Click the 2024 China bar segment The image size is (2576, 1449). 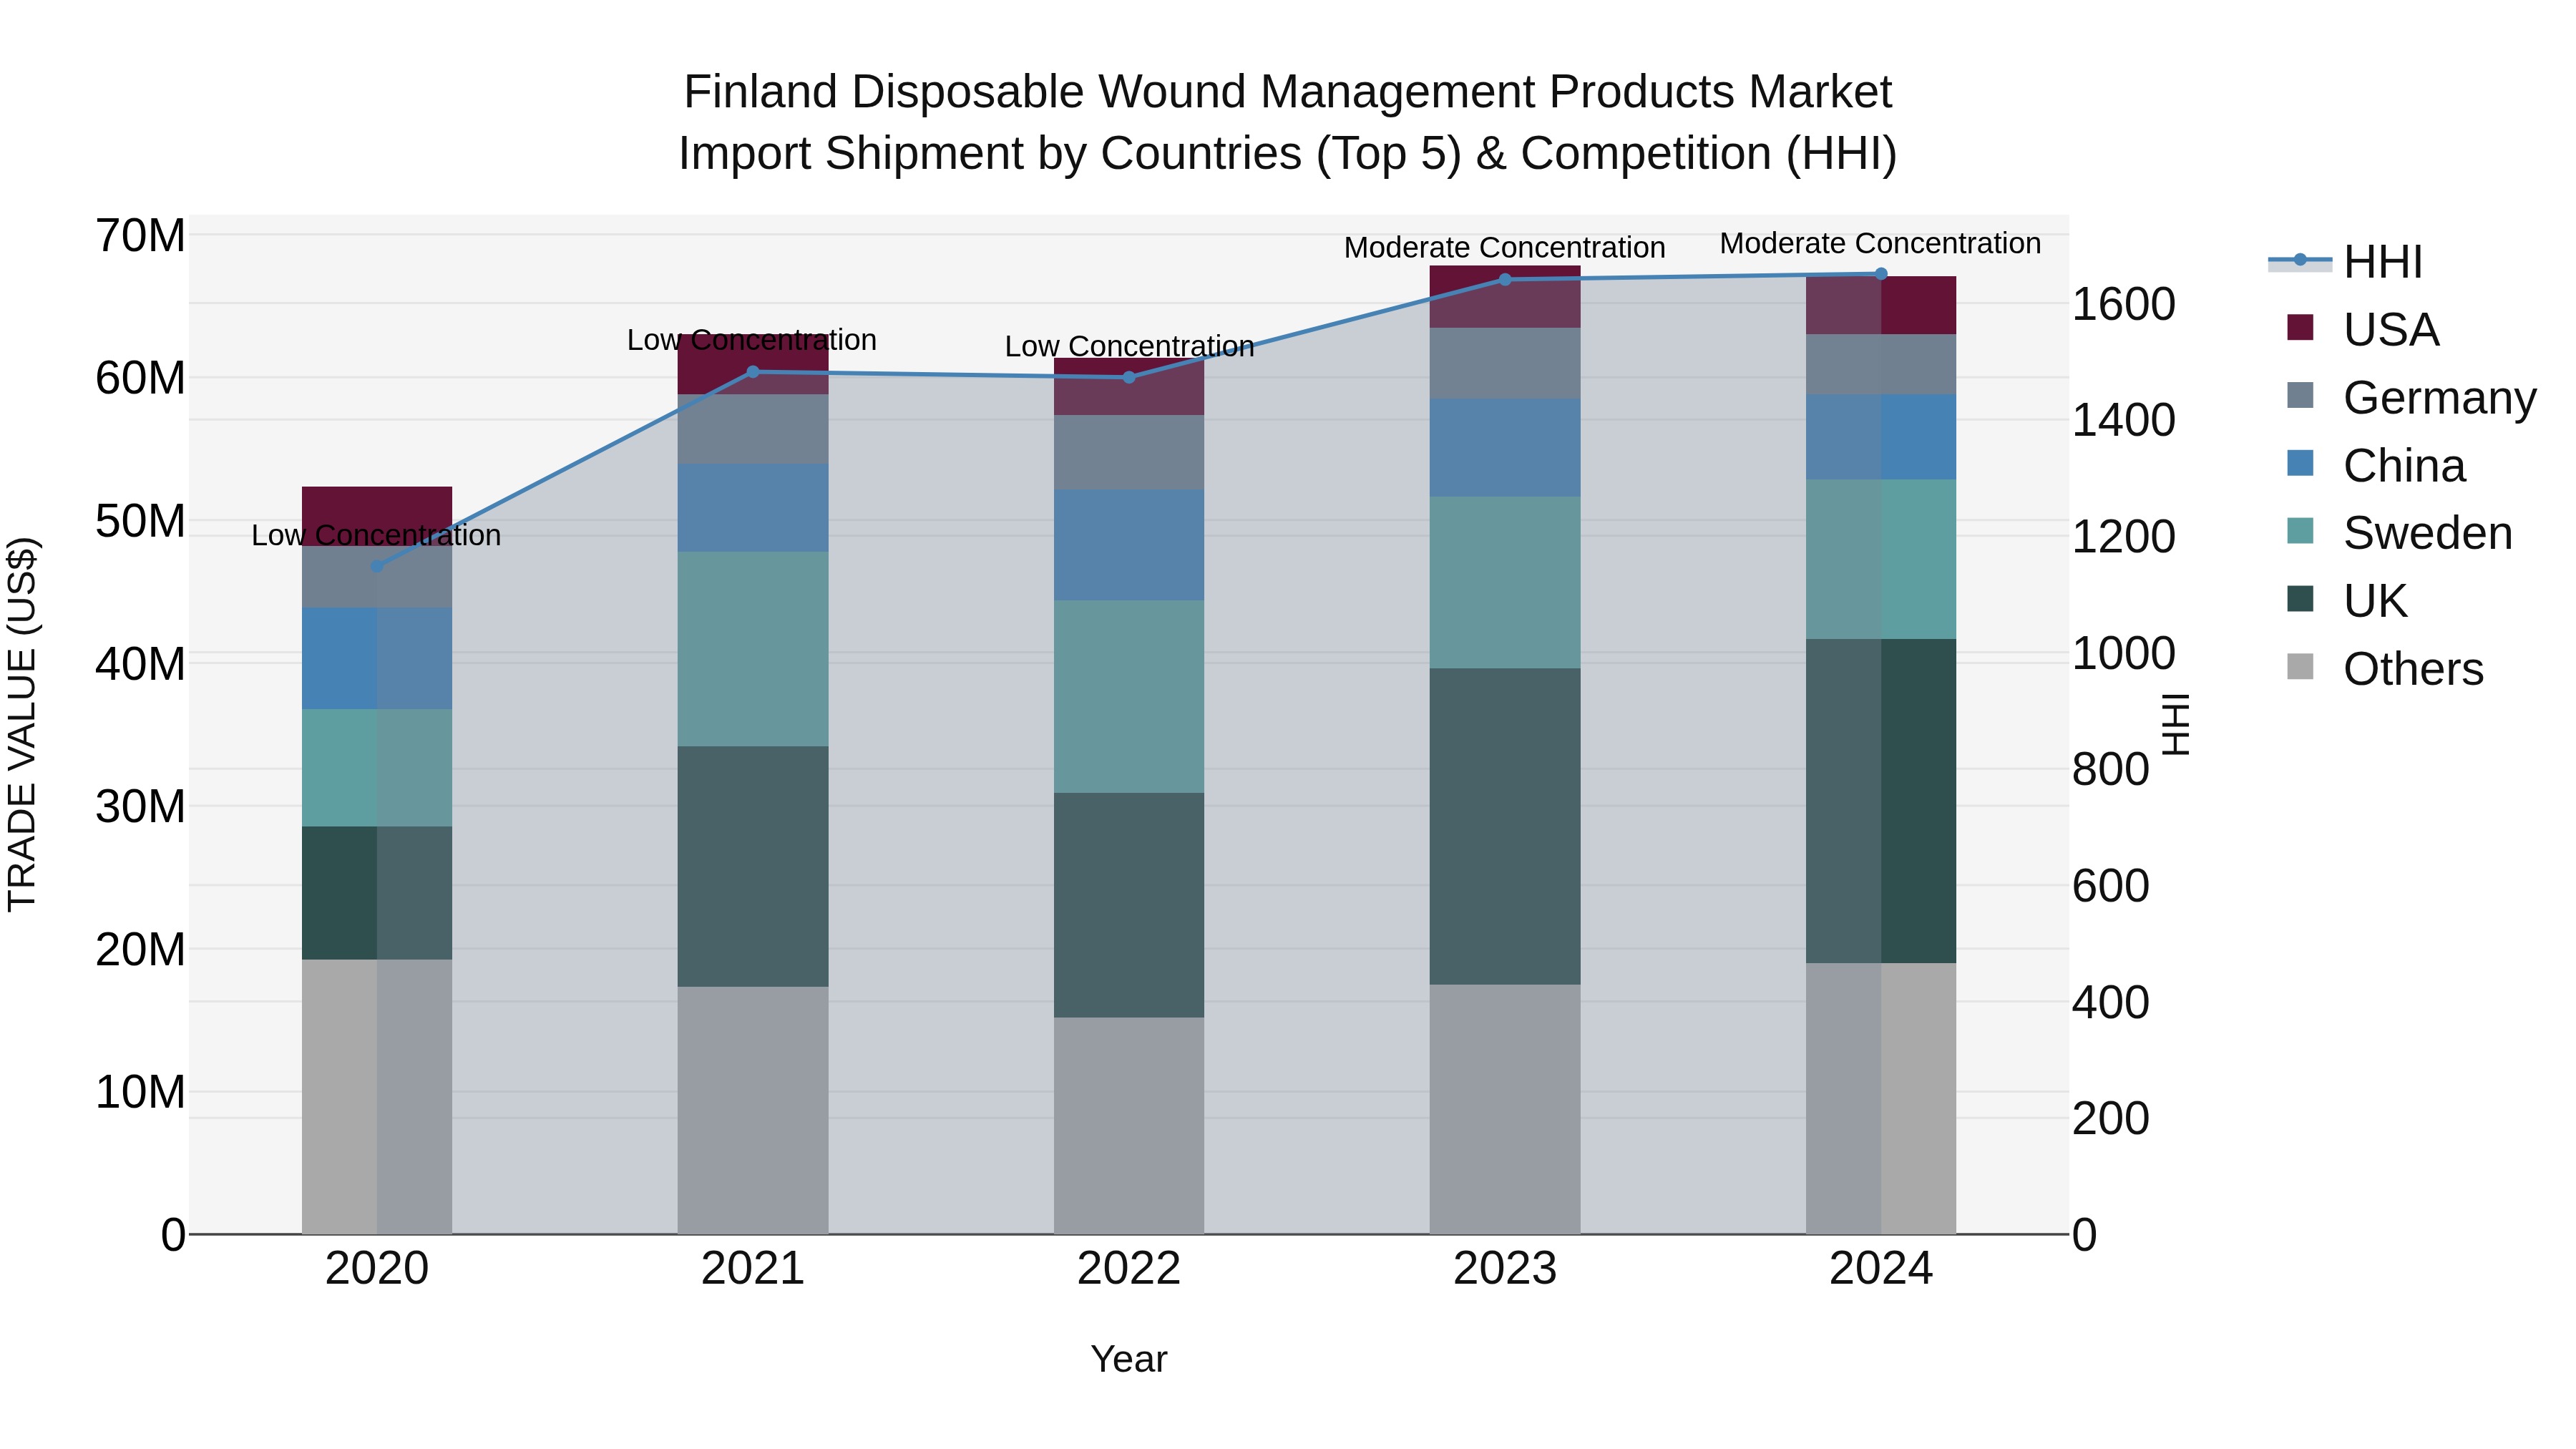1881,437
